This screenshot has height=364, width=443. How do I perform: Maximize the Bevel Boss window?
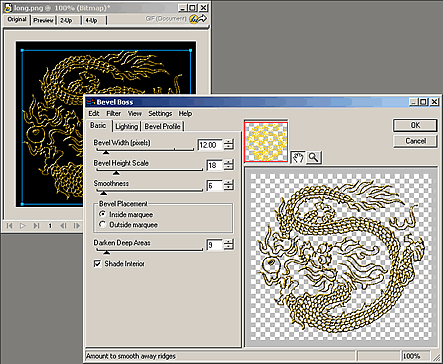423,102
